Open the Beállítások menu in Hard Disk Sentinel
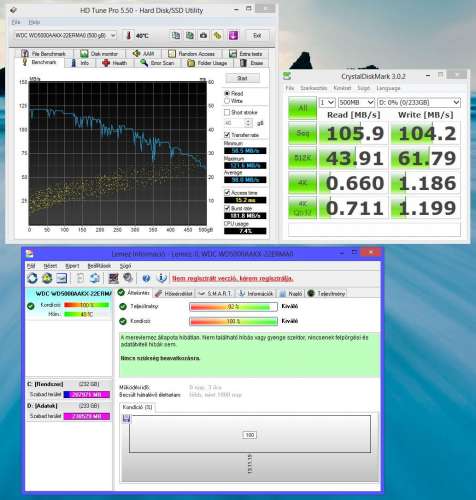 99,266
